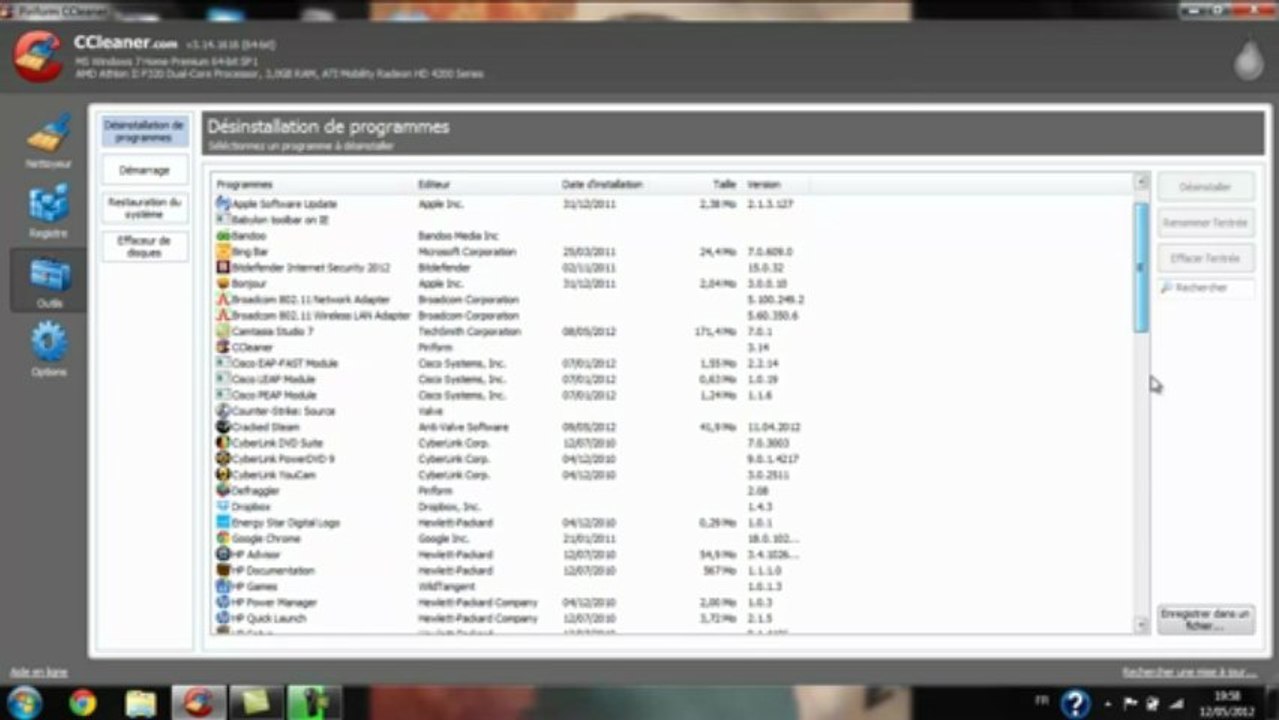
Task: Select Broadcom 802.11 Wireless LAN Adapter row
Action: (673, 315)
